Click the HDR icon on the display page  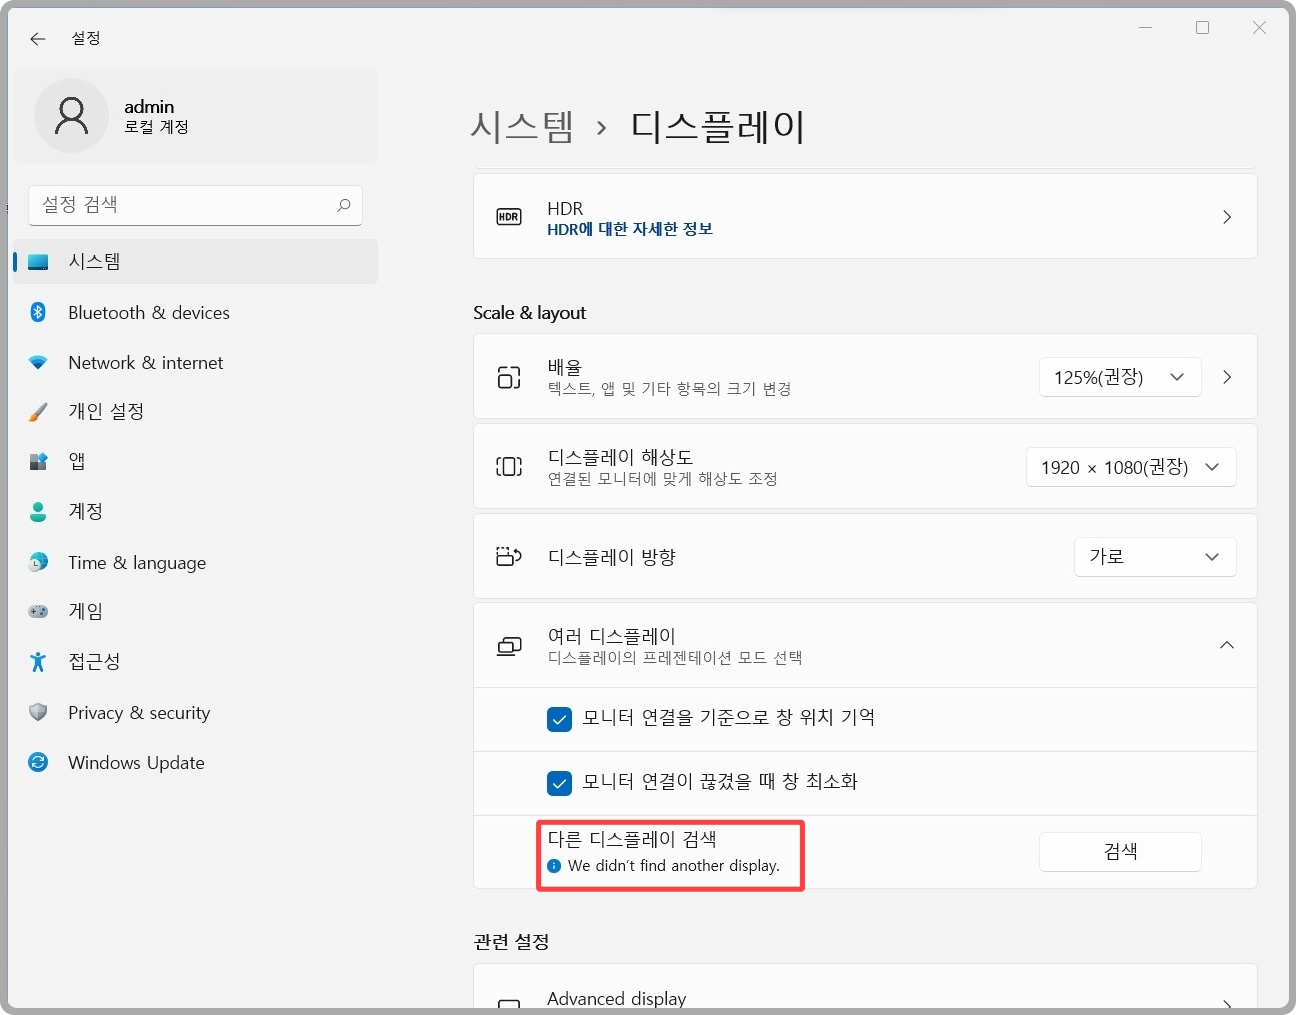[x=509, y=216]
